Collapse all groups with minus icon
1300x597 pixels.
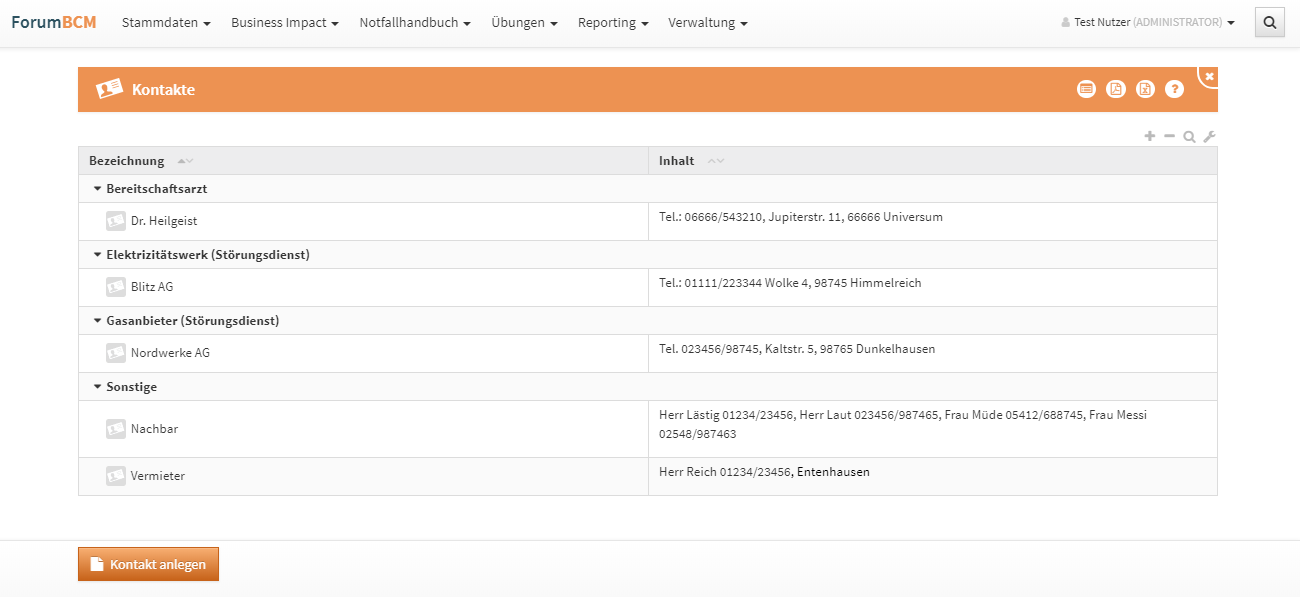(x=1169, y=136)
